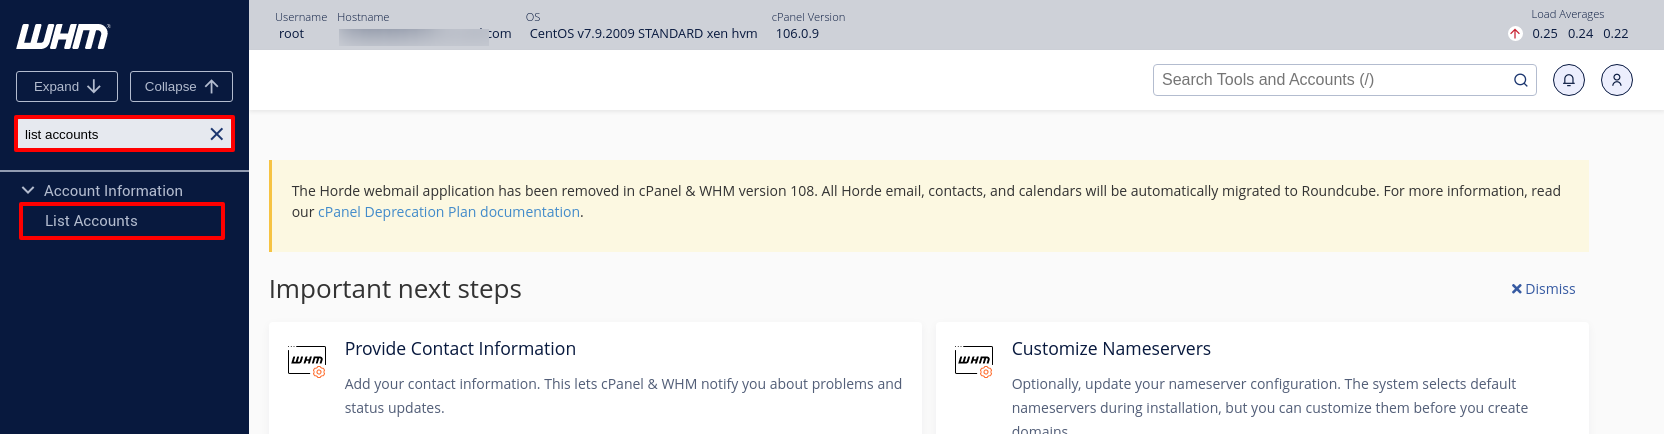The width and height of the screenshot is (1664, 434).
Task: Click the Important next steps heading
Action: [395, 289]
